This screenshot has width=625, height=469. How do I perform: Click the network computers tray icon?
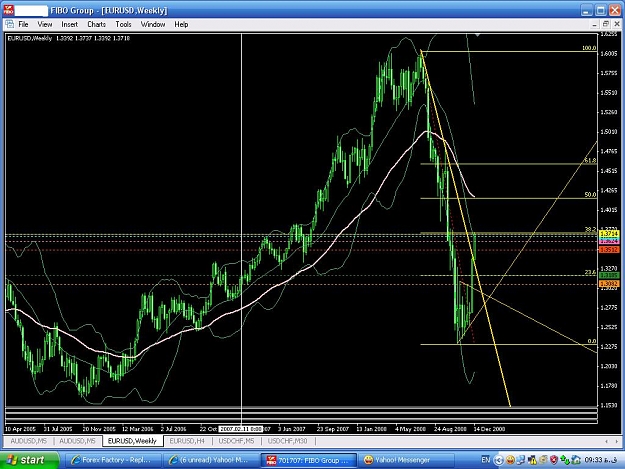(x=521, y=460)
